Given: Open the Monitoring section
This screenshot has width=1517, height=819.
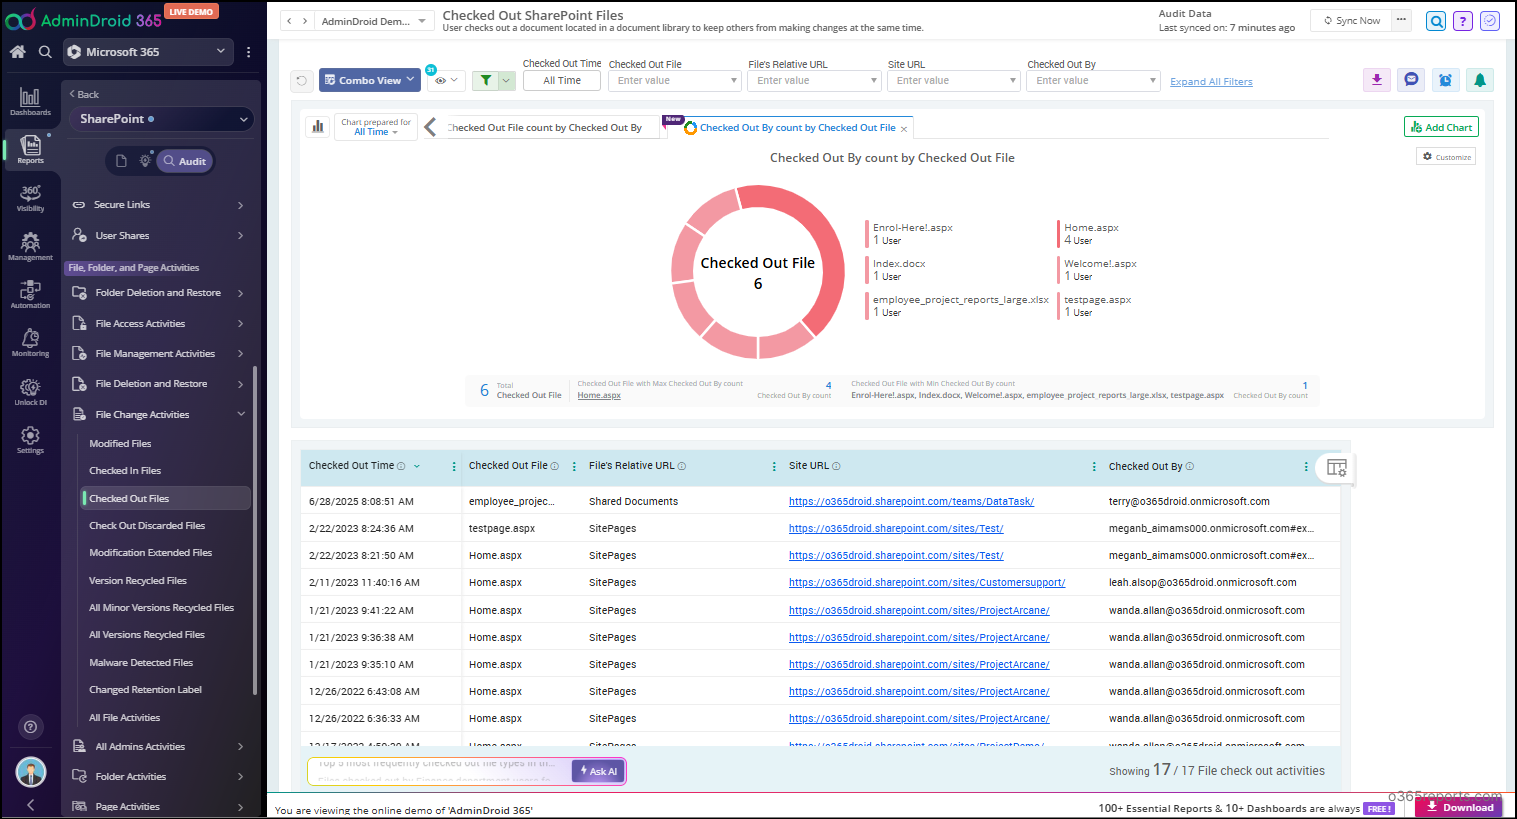Looking at the screenshot, I should pos(30,342).
